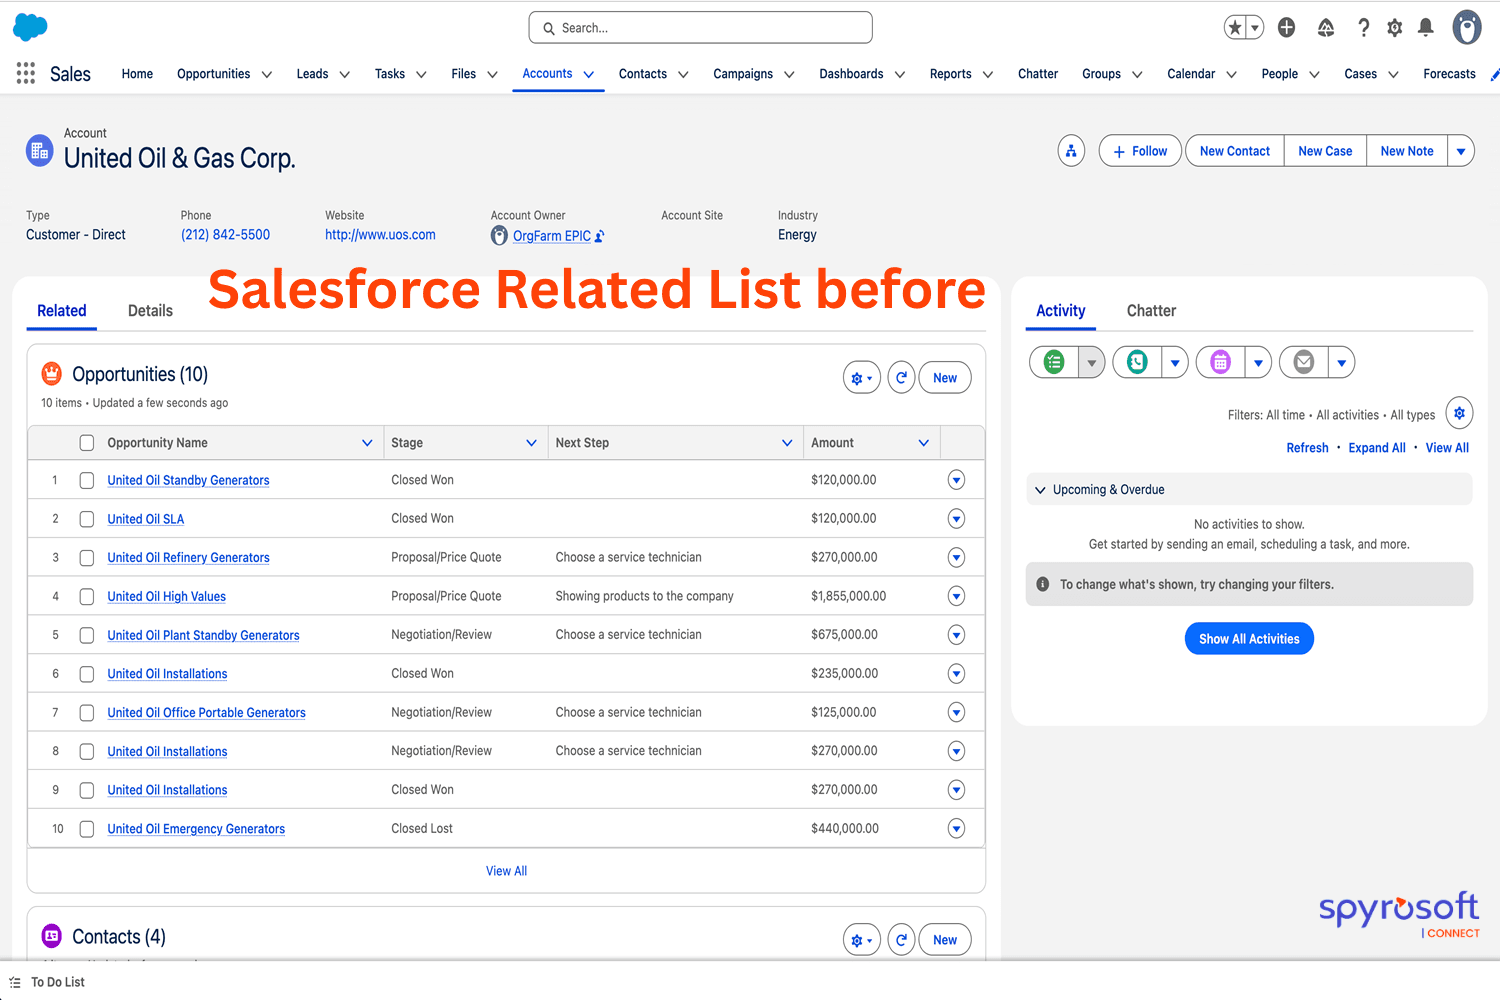Open the App Launcher grid icon
Viewport: 1500px width, 1000px height.
pyautogui.click(x=26, y=73)
